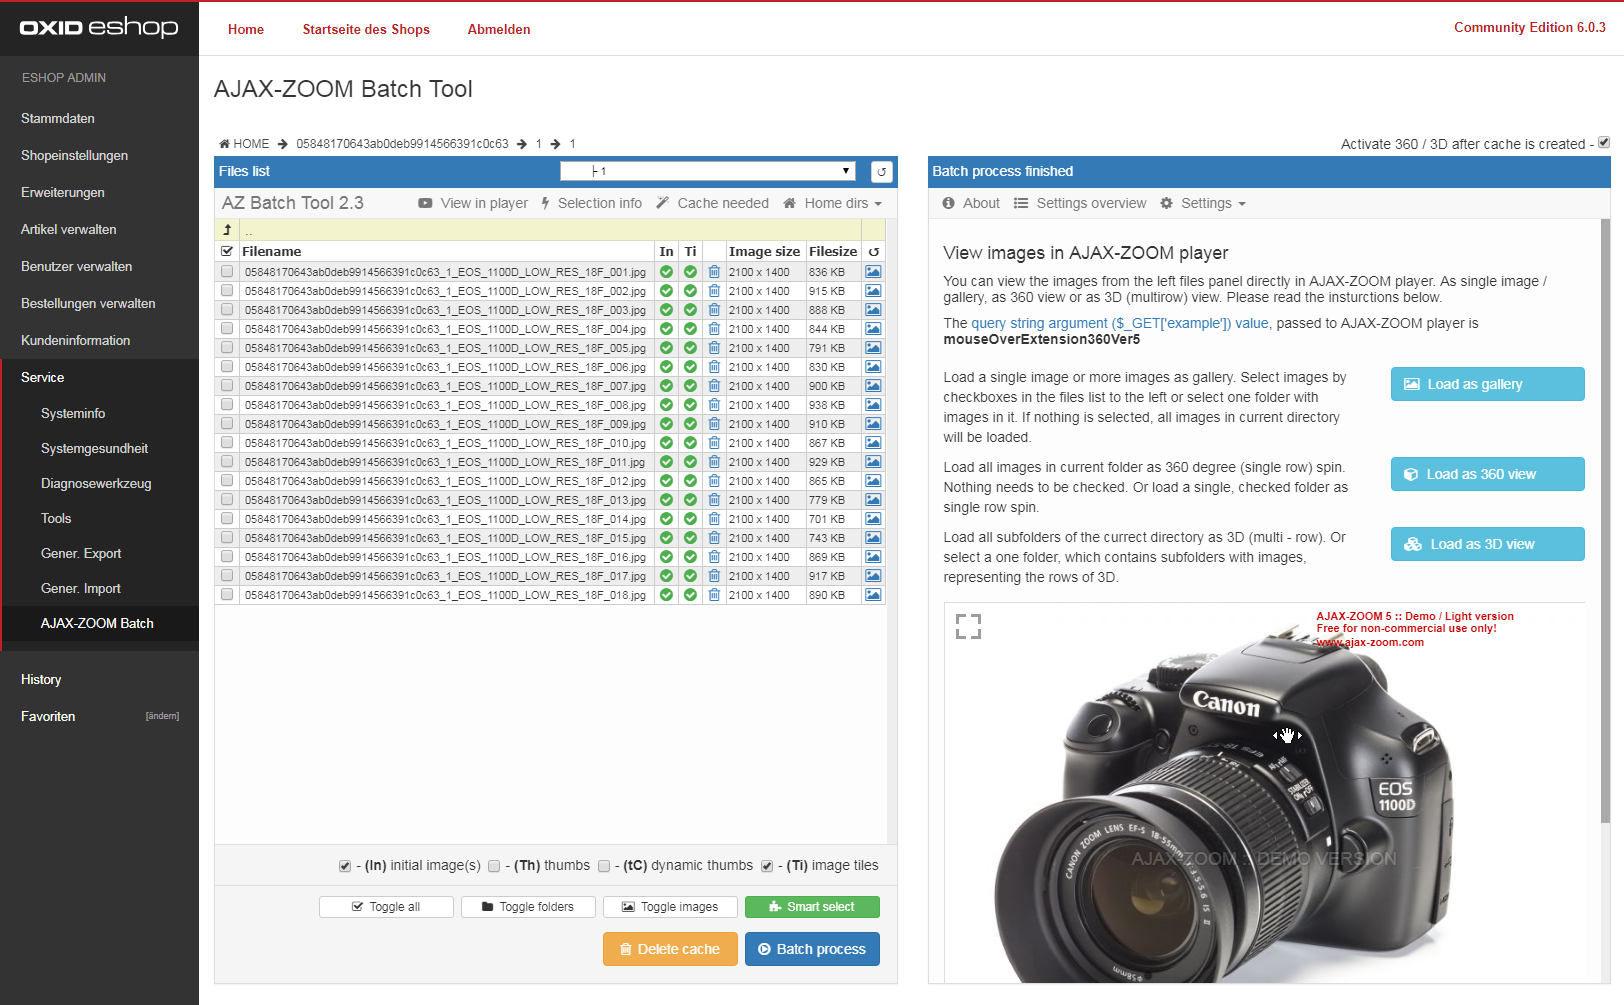Toggle Activate 360 / 3D after cache checkbox

point(1604,142)
